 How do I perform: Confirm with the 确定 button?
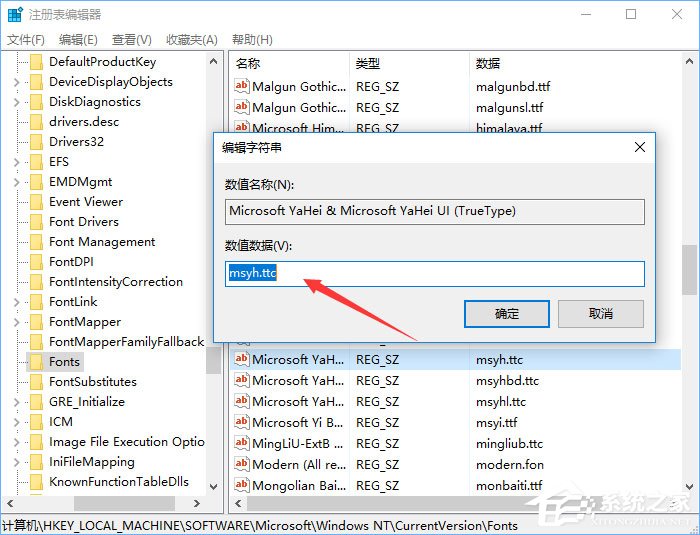[507, 313]
